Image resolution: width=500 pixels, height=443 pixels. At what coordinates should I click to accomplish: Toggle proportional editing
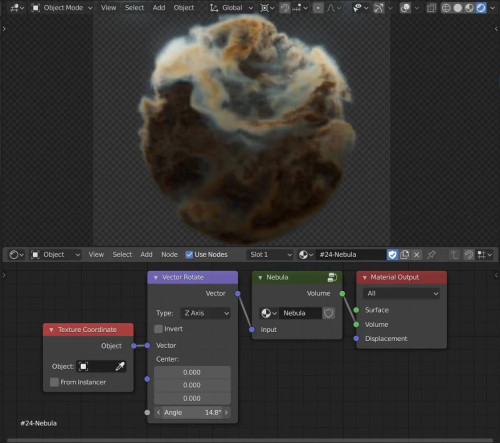coord(318,8)
